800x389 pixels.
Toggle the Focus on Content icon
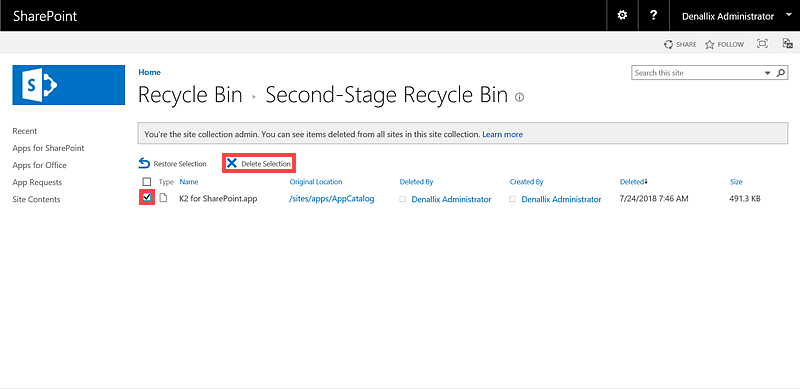click(762, 43)
